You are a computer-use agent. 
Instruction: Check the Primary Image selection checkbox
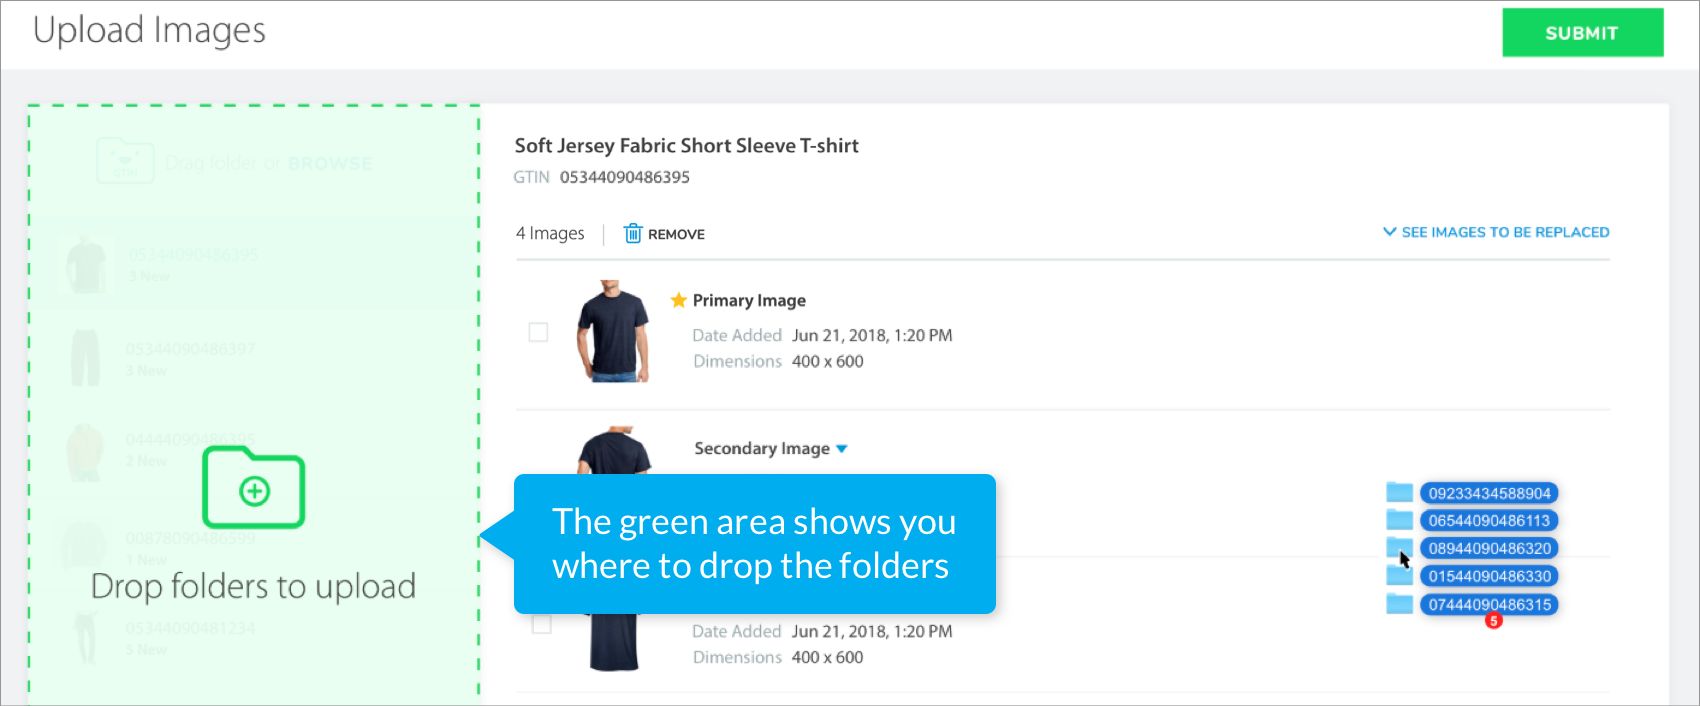[x=538, y=332]
